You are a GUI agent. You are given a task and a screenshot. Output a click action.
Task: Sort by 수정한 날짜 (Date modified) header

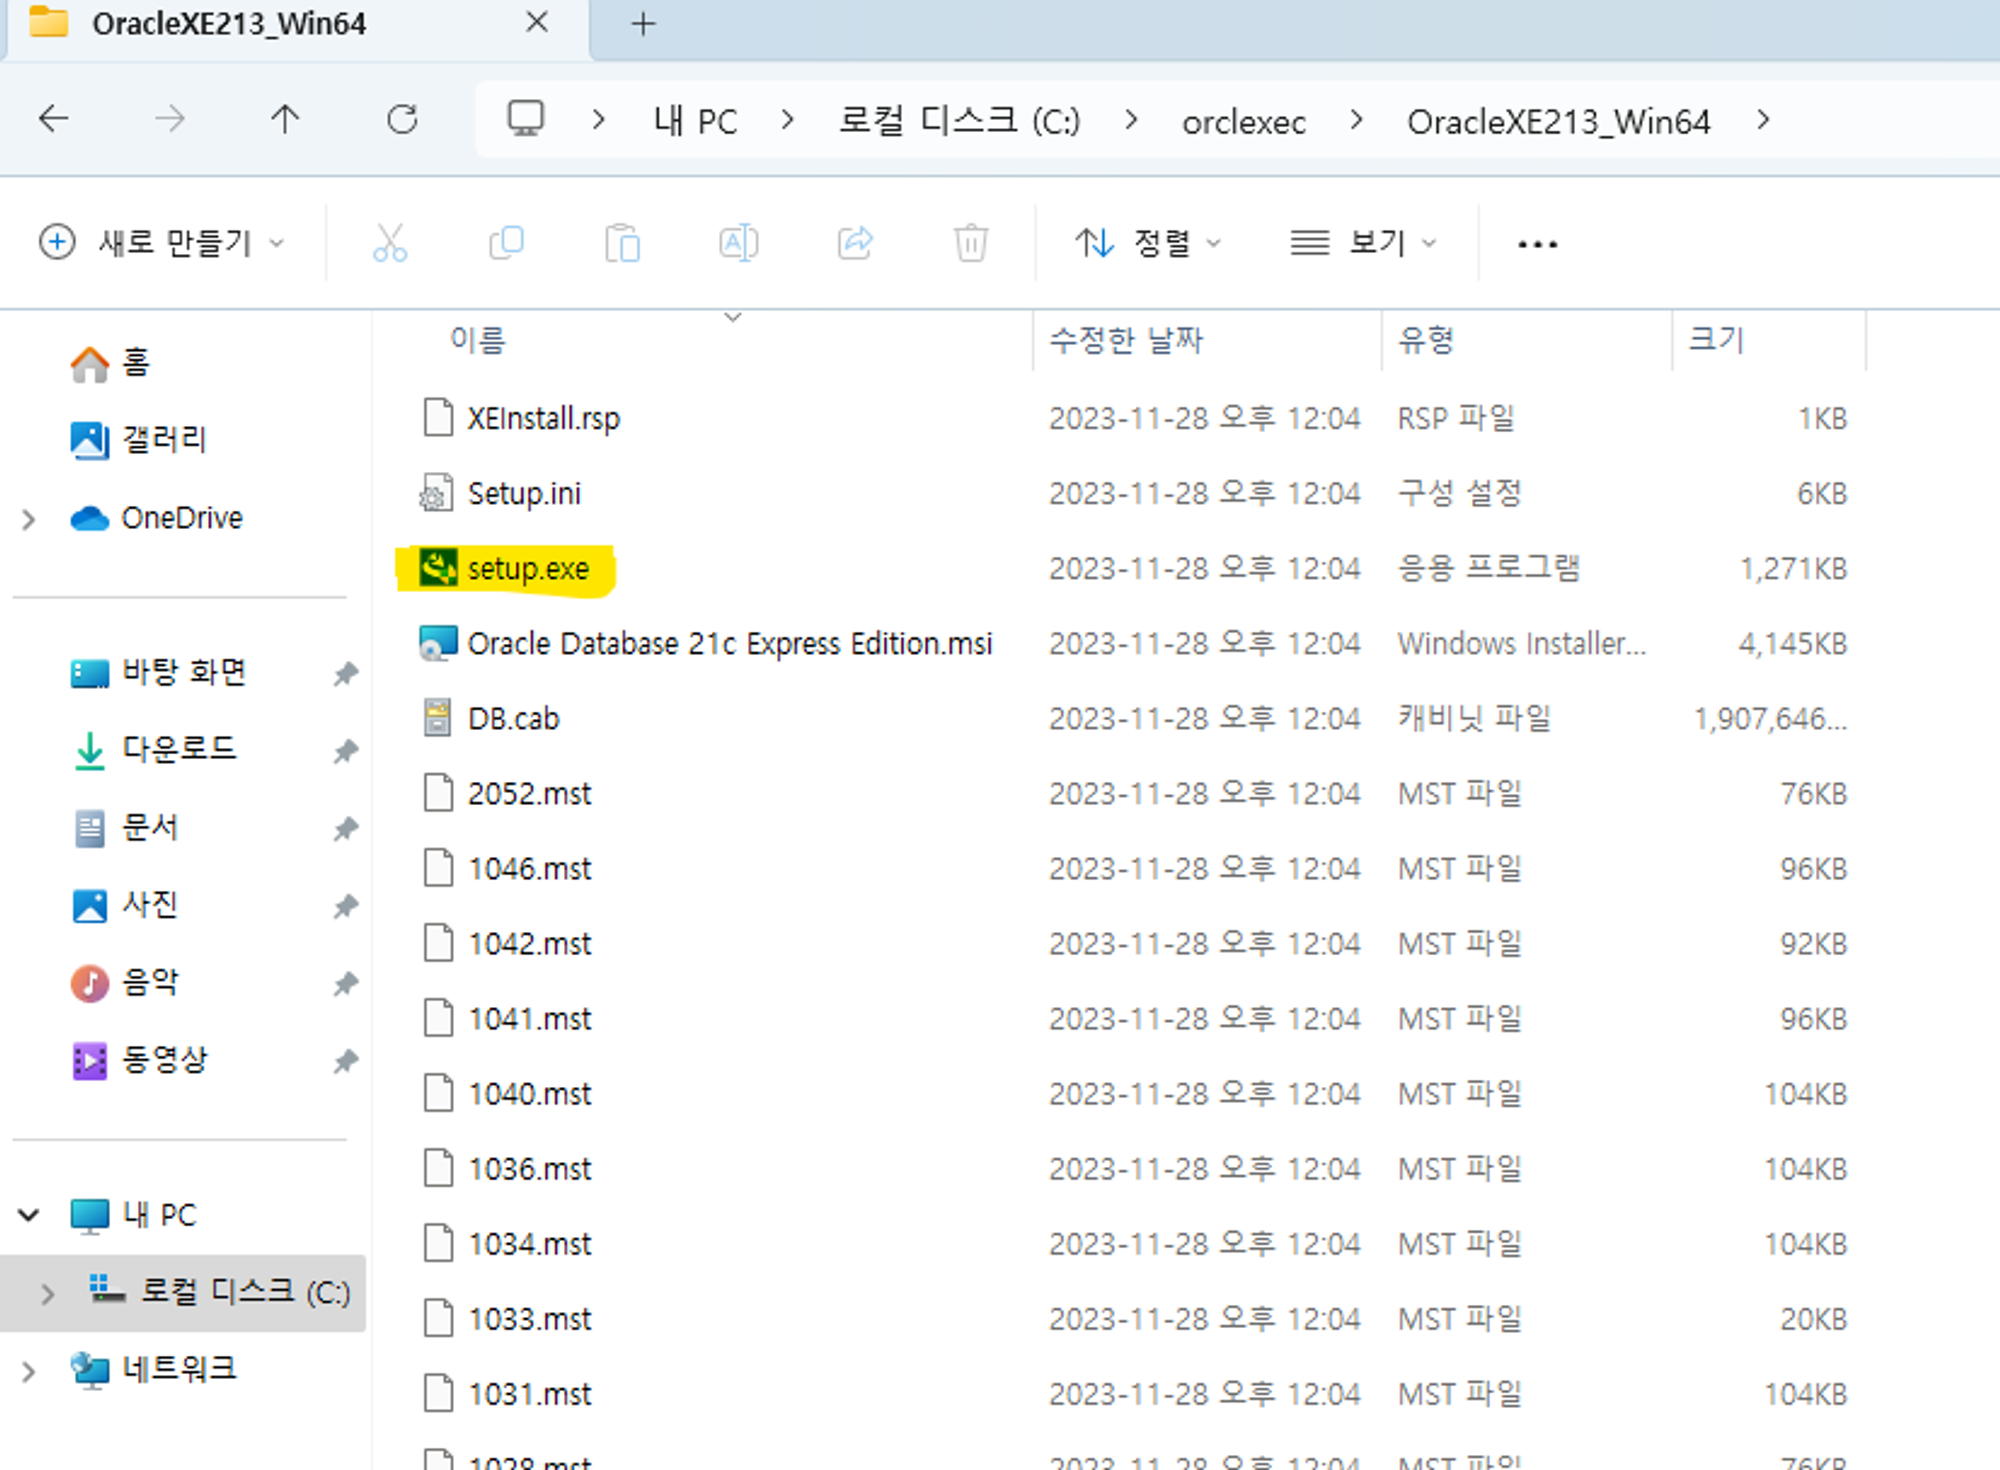point(1126,340)
